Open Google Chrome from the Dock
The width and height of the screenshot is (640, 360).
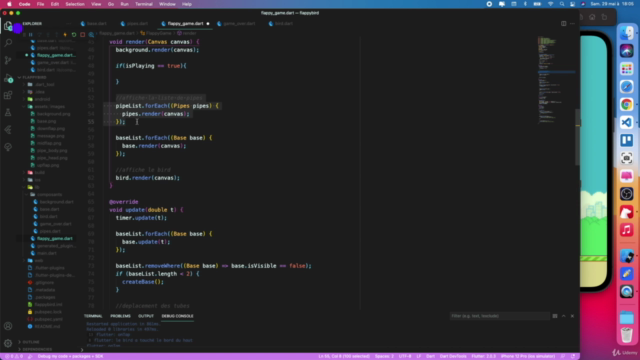tap(627, 104)
